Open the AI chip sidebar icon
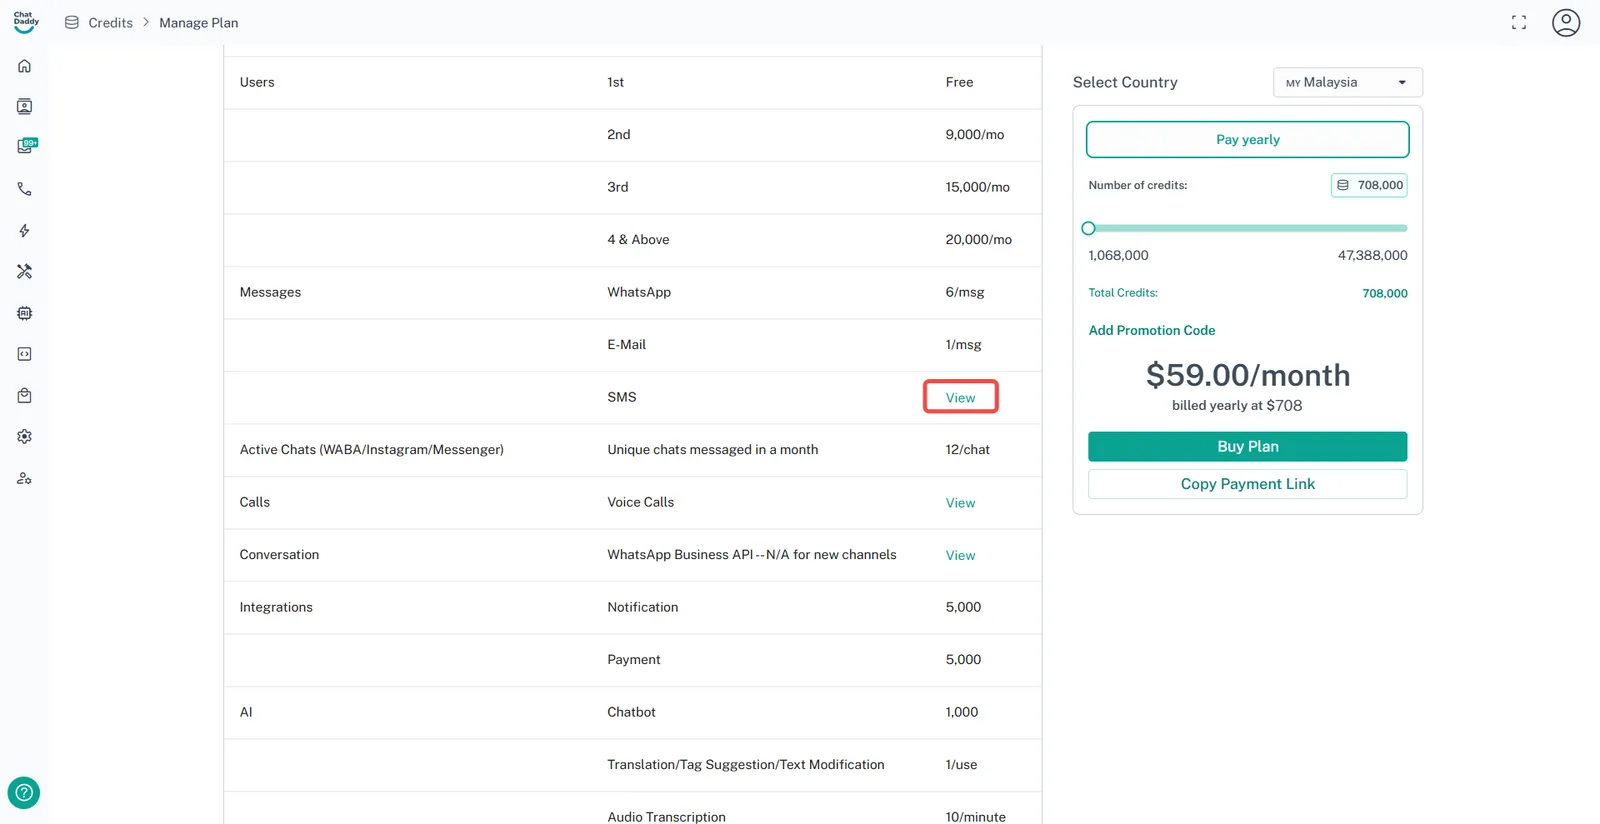The width and height of the screenshot is (1600, 824). pyautogui.click(x=24, y=313)
